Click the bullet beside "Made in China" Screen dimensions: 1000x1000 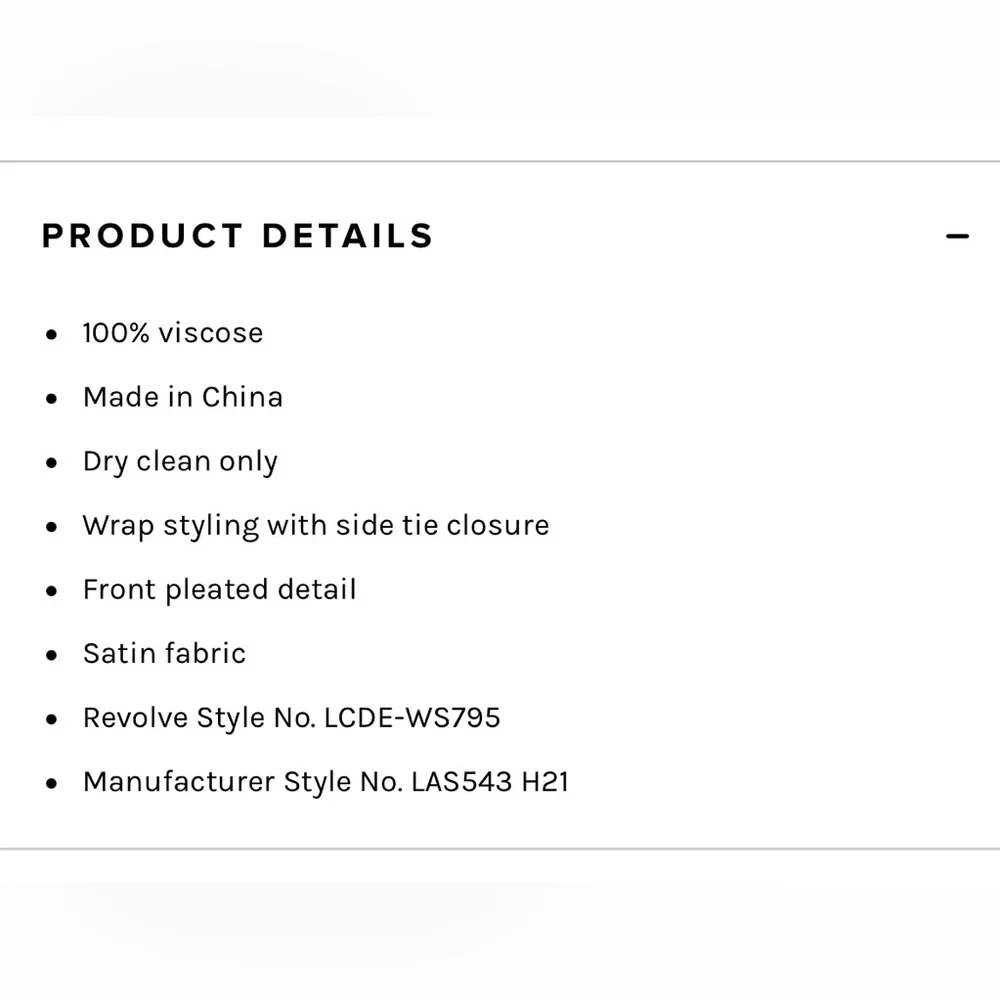[x=52, y=399]
